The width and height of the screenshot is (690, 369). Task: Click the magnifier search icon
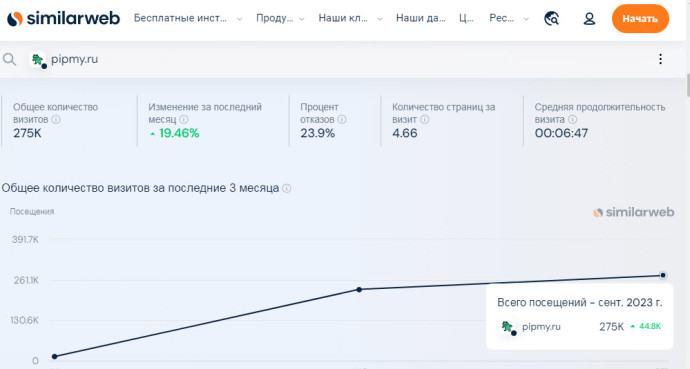[x=9, y=59]
